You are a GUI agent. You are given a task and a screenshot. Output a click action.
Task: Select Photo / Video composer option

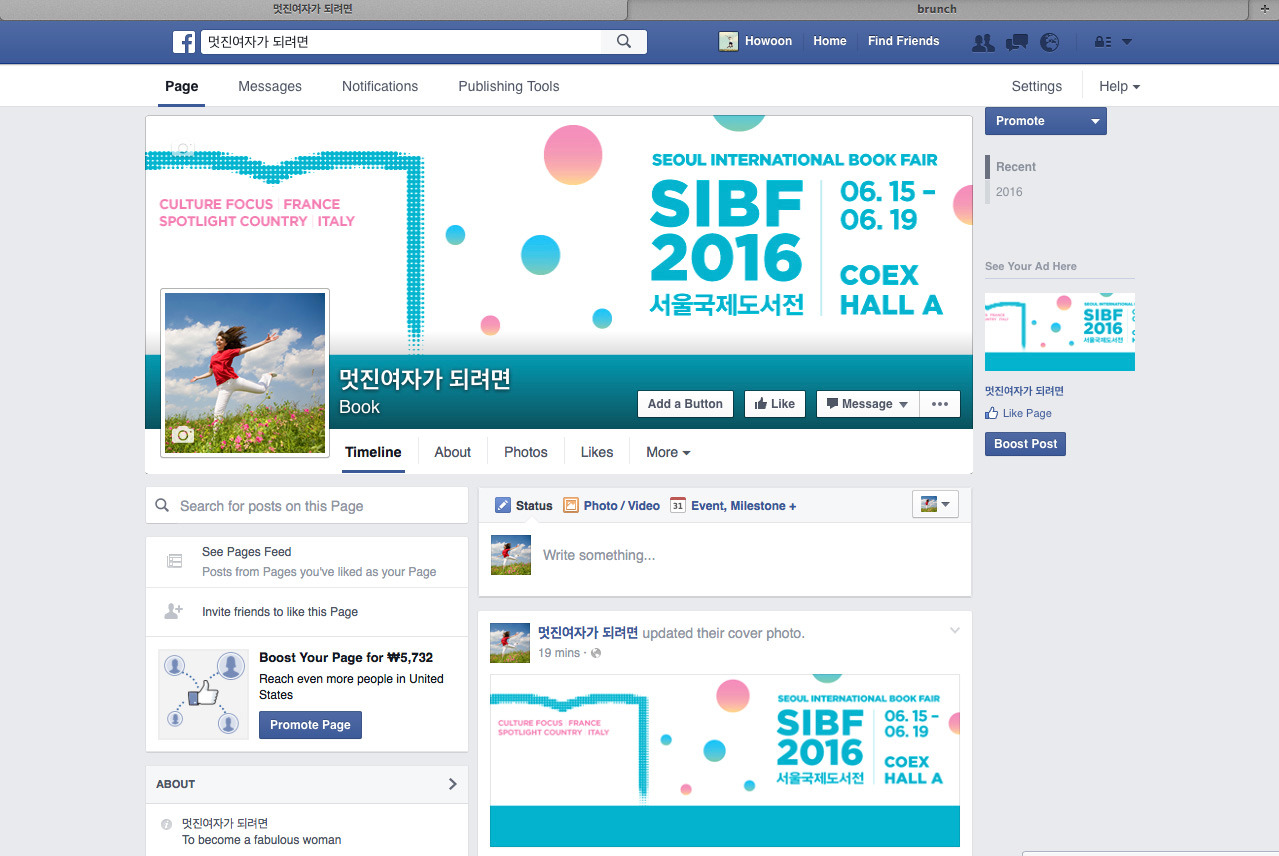point(611,506)
